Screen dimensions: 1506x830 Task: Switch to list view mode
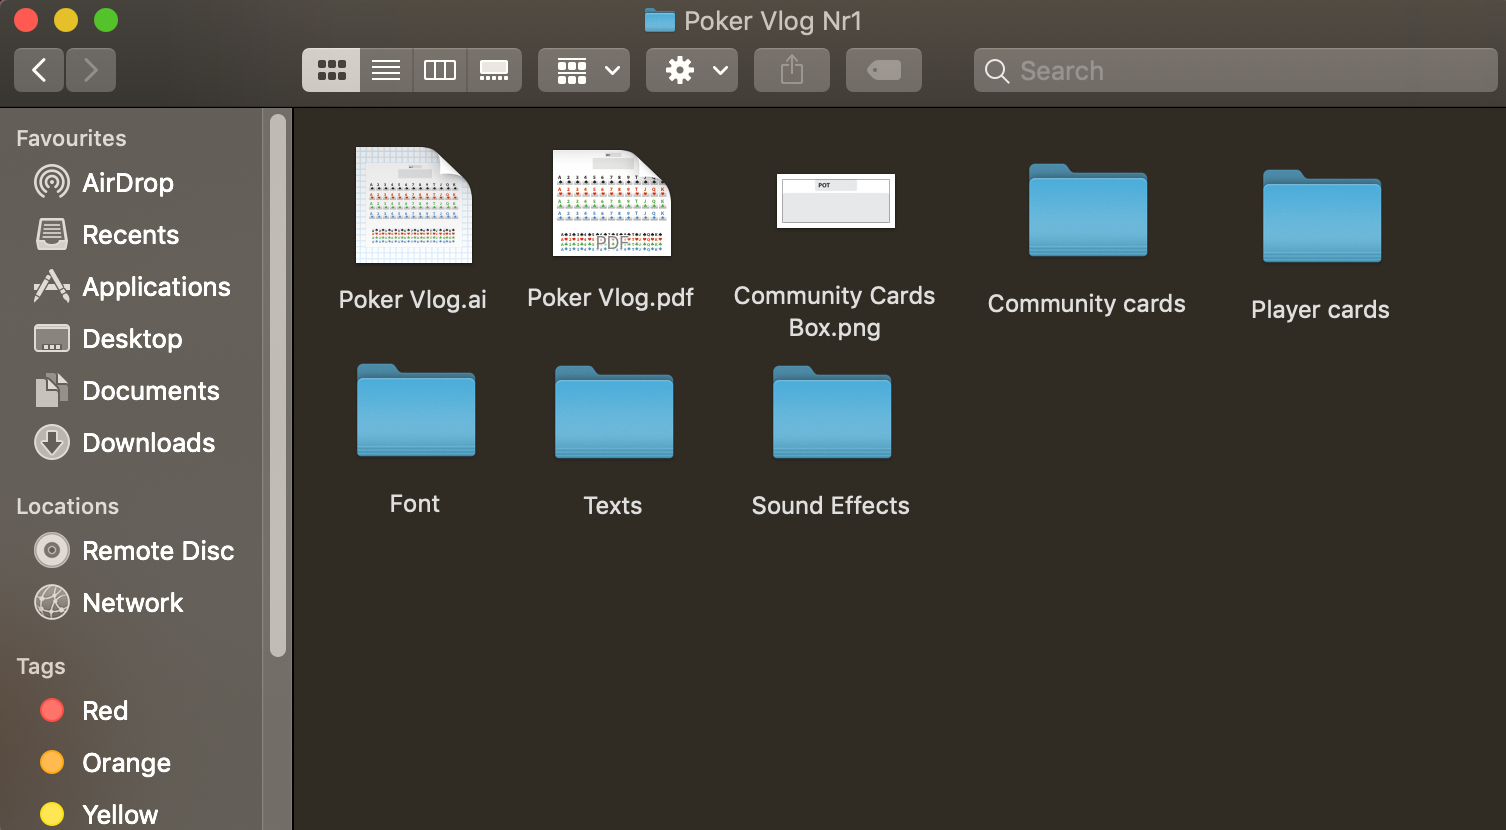tap(386, 70)
